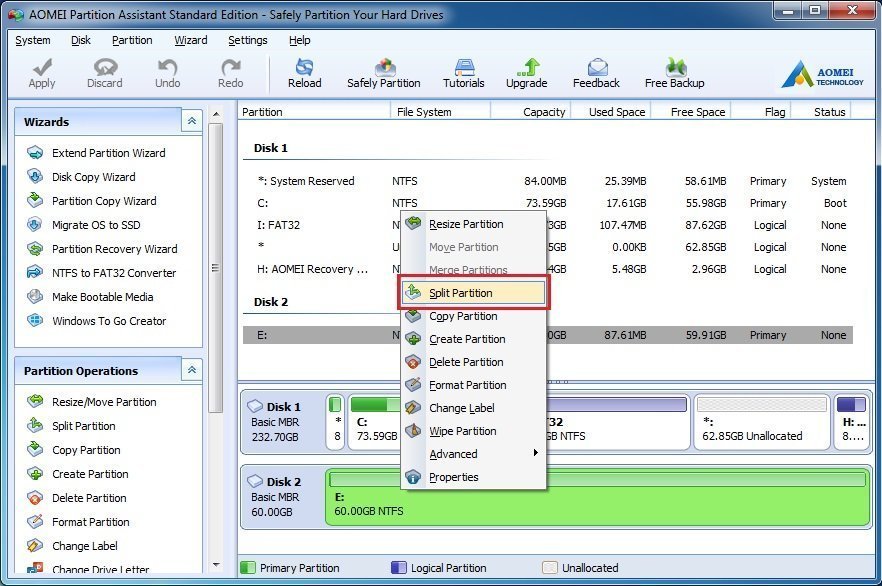Click the Apply checkmark icon
Viewport: 882px width, 586px height.
[42, 67]
